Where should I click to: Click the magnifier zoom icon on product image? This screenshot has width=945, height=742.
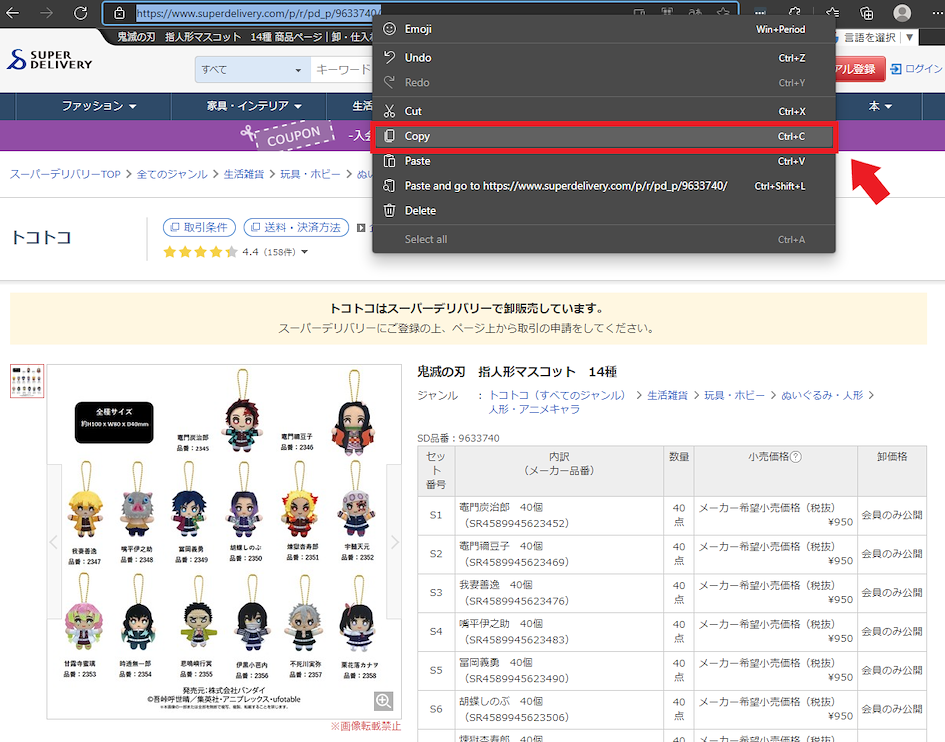pos(384,700)
